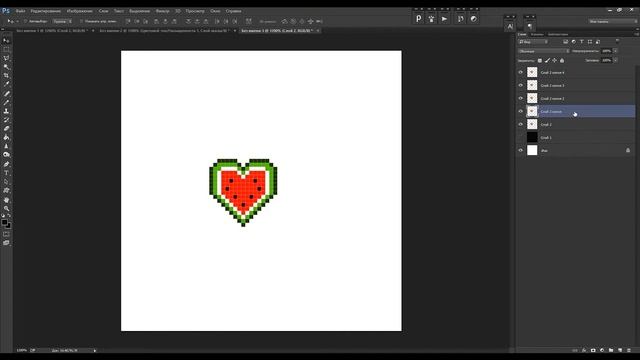The height and width of the screenshot is (360, 640).
Task: Open the Фильтр menu
Action: coord(162,11)
